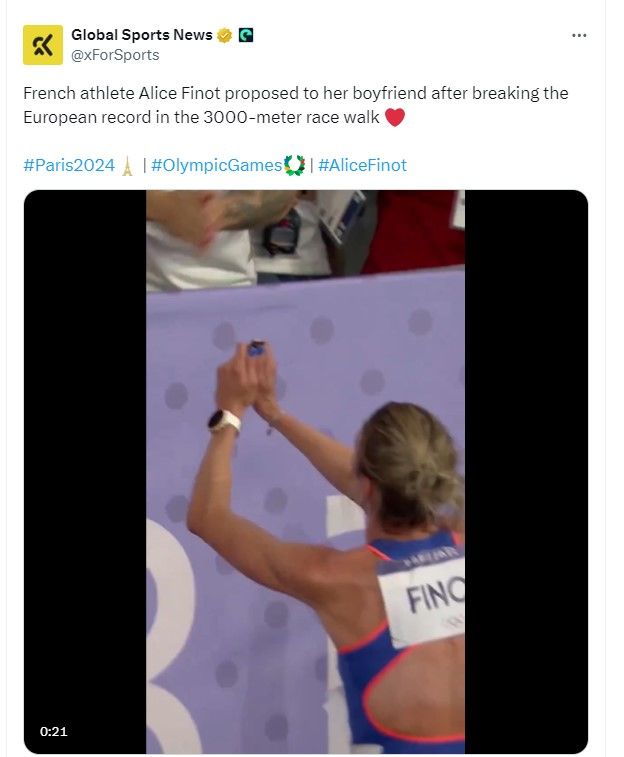Follow the #OlympicGames hashtag link

[216, 166]
